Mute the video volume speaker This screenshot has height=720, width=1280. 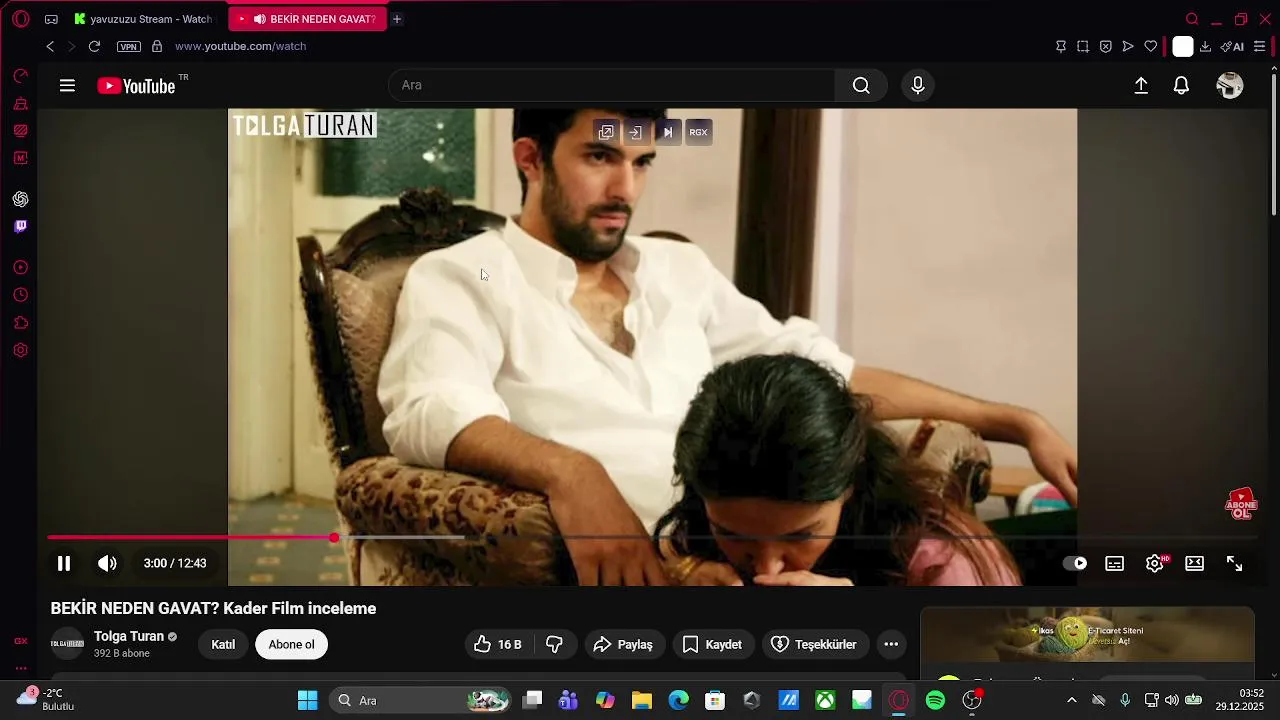[107, 563]
